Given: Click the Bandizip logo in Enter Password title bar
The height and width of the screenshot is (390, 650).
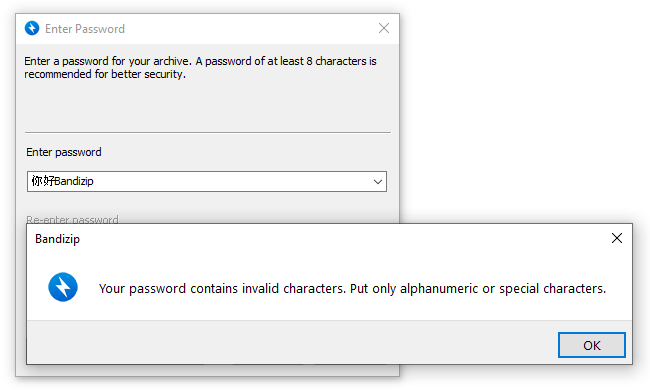Looking at the screenshot, I should [x=32, y=28].
